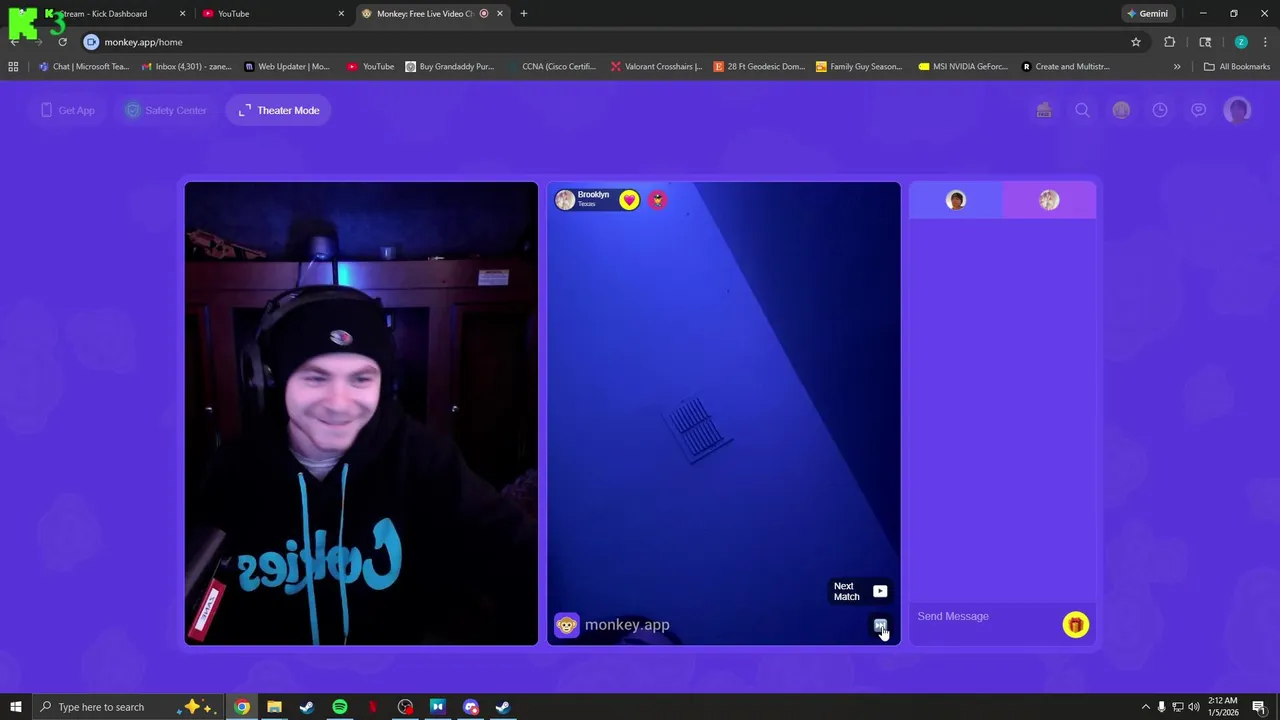Open Chrome profile avatar Z
Screen dimensions: 1280x720
point(1241,42)
